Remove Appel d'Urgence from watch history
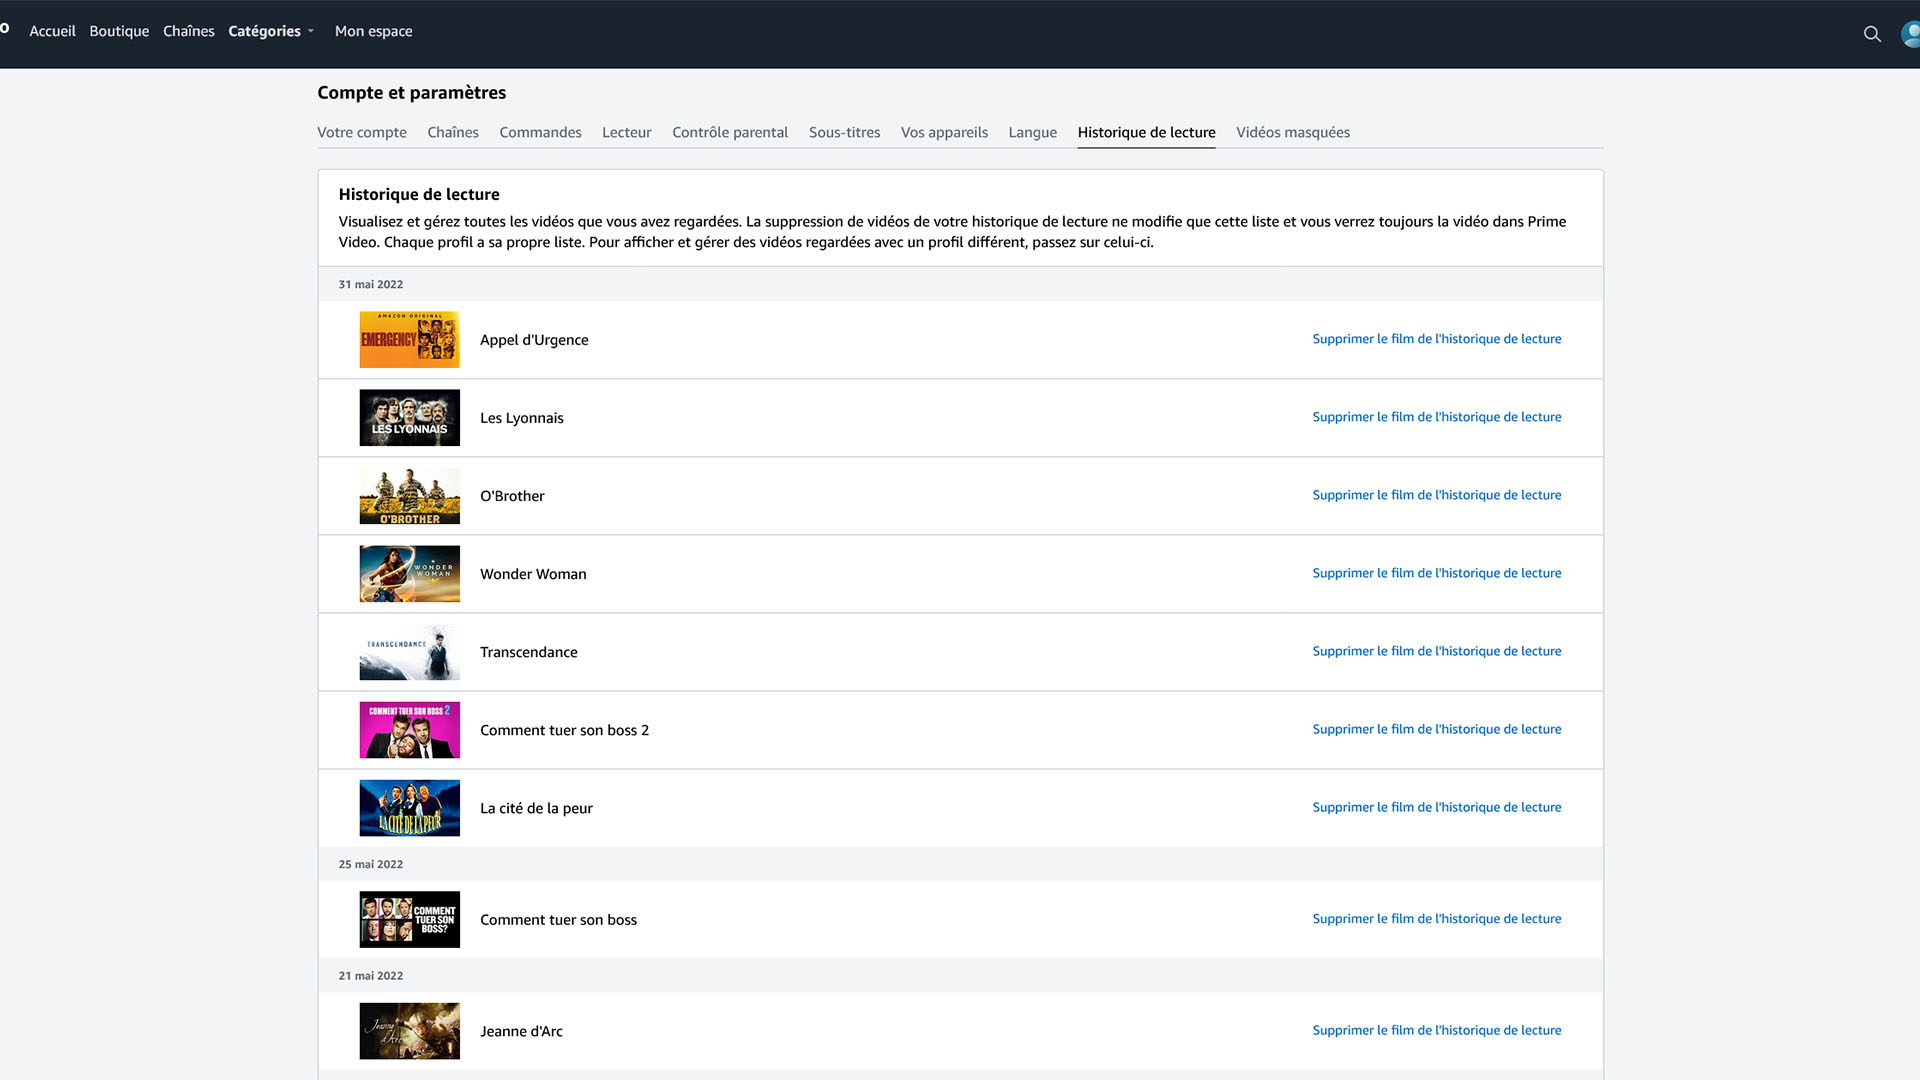1920x1080 pixels. (x=1437, y=339)
